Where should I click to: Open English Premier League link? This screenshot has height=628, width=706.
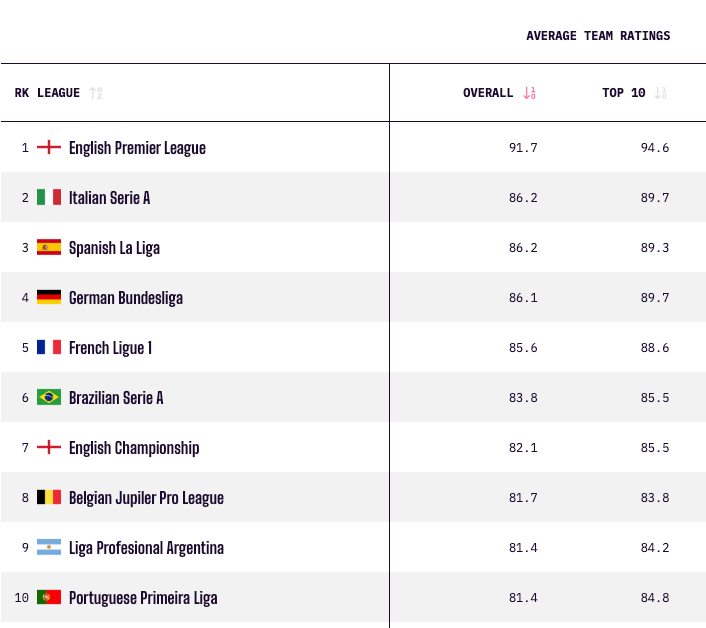(x=137, y=148)
